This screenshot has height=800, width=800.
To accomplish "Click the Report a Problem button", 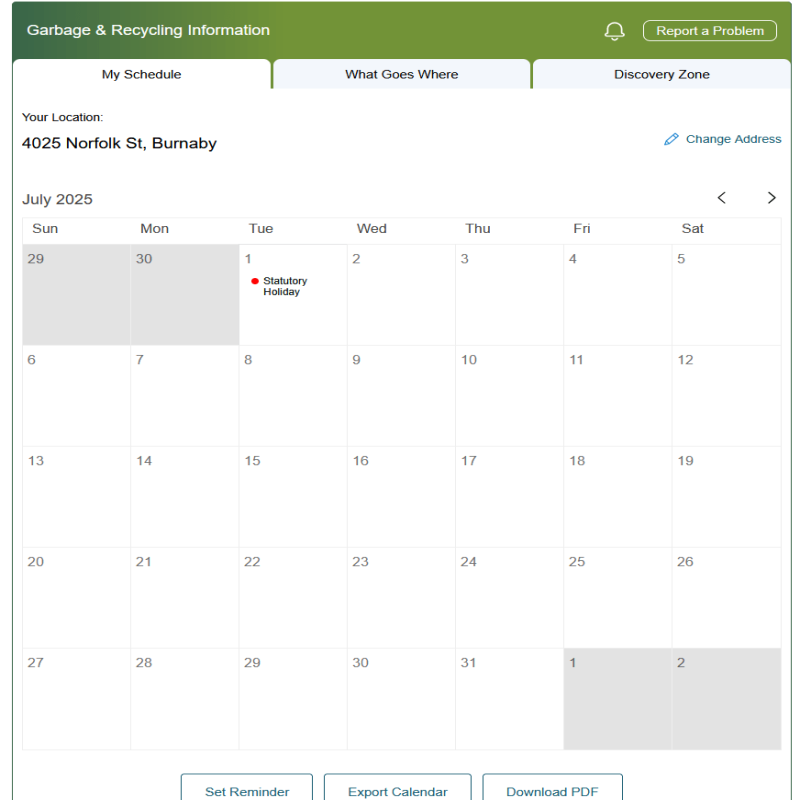I will [710, 31].
